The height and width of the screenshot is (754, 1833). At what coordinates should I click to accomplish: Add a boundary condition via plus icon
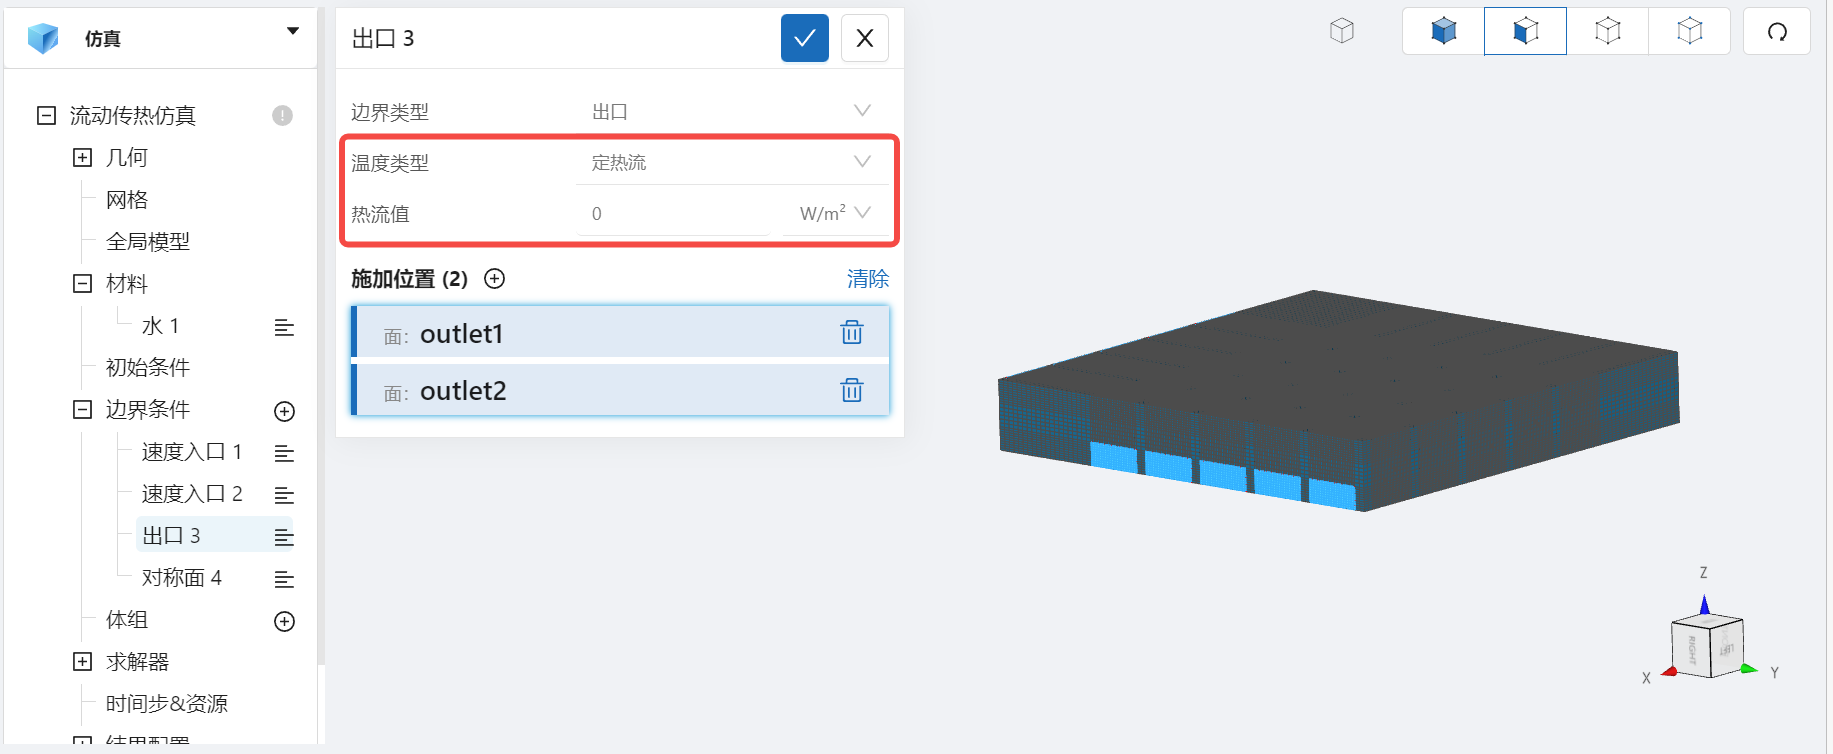click(284, 411)
